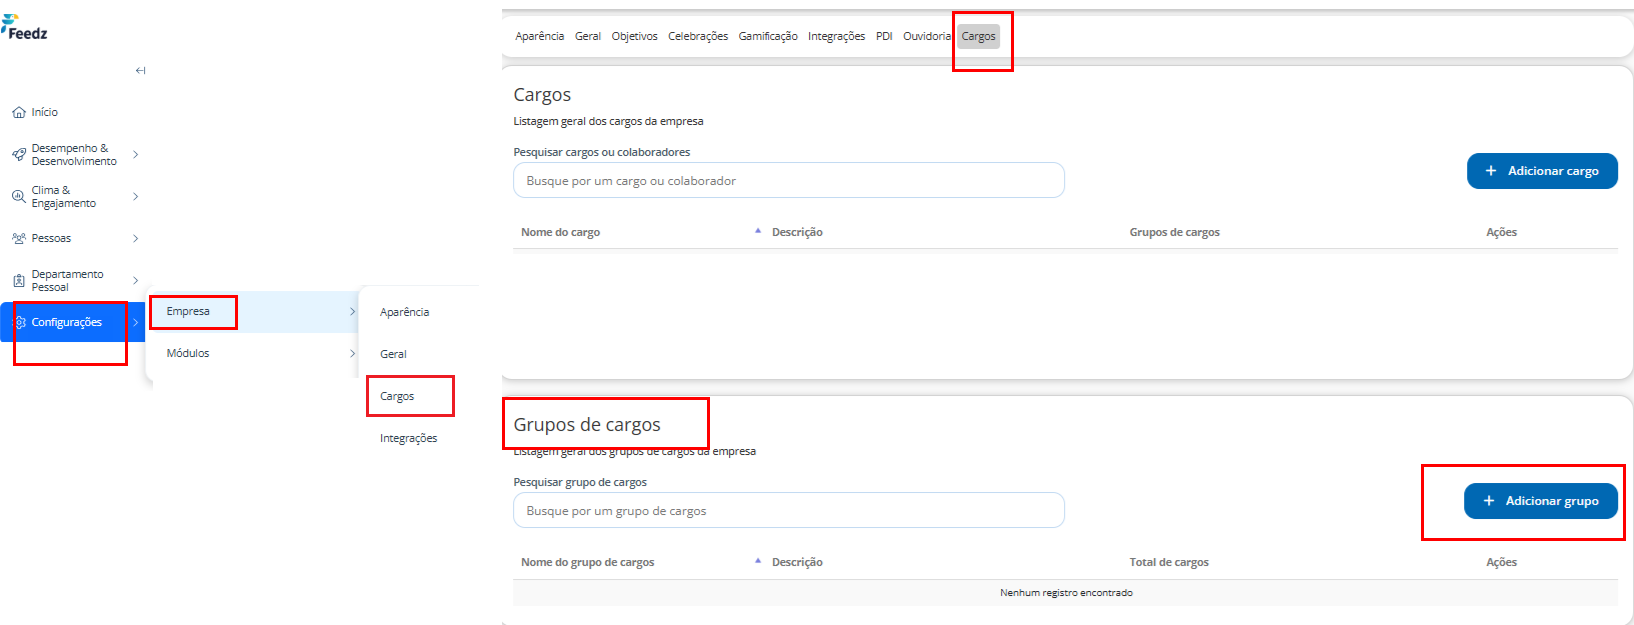This screenshot has height=625, width=1634.
Task: Click the Início home icon
Action: tap(19, 112)
